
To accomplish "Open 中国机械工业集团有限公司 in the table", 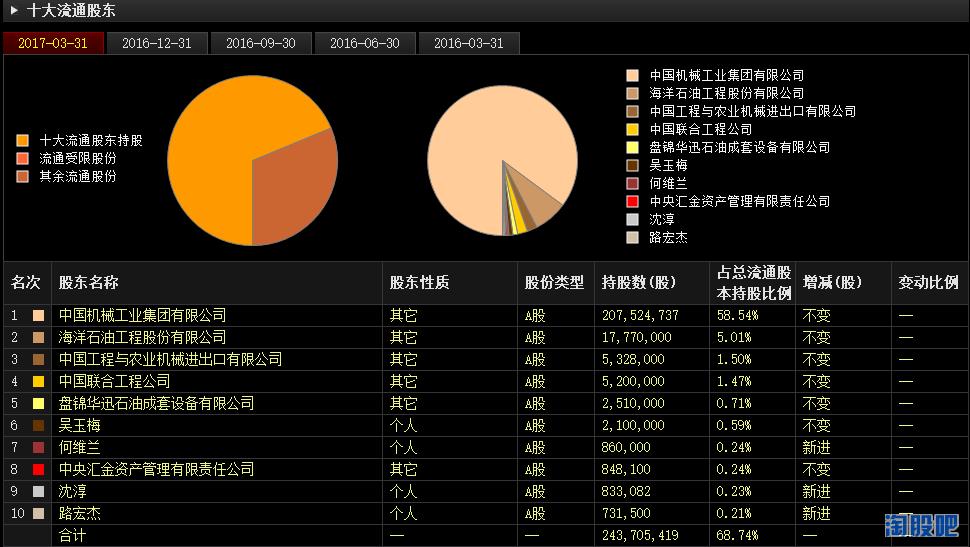I will [x=142, y=316].
